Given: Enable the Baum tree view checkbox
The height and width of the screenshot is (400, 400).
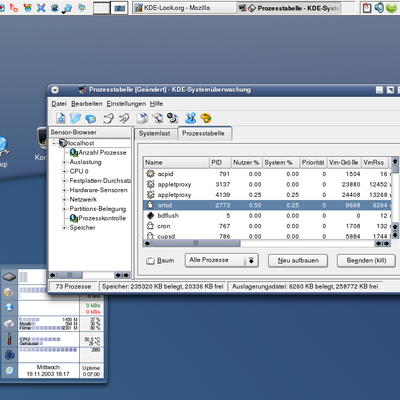Looking at the screenshot, I should [x=150, y=261].
